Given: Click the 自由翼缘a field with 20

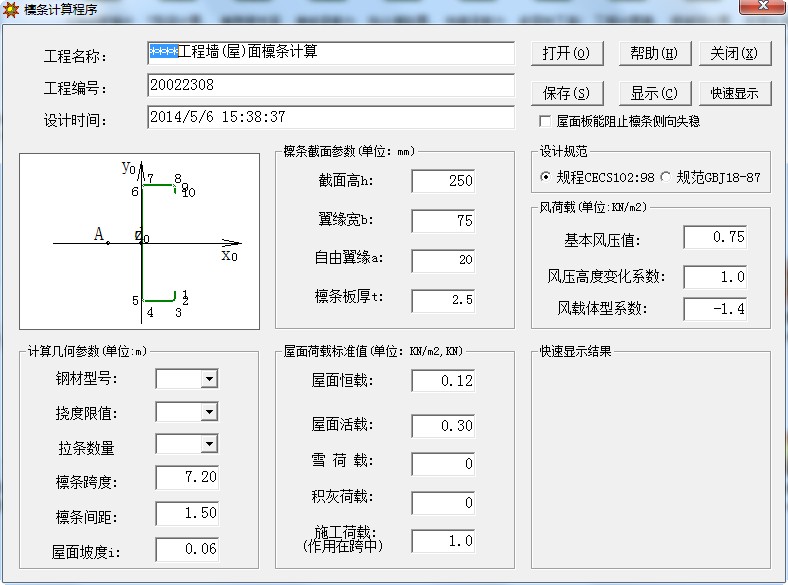Looking at the screenshot, I should tap(443, 260).
